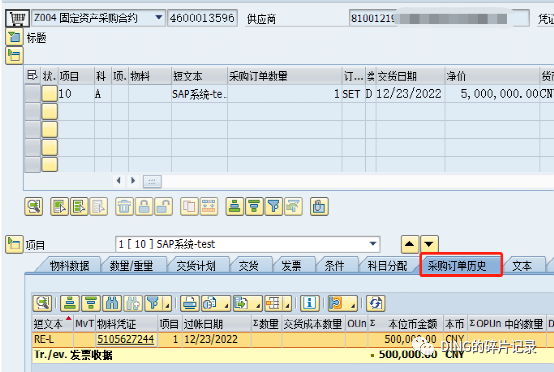The width and height of the screenshot is (554, 372).
Task: Collapse the item overview section icon
Action: [14, 55]
